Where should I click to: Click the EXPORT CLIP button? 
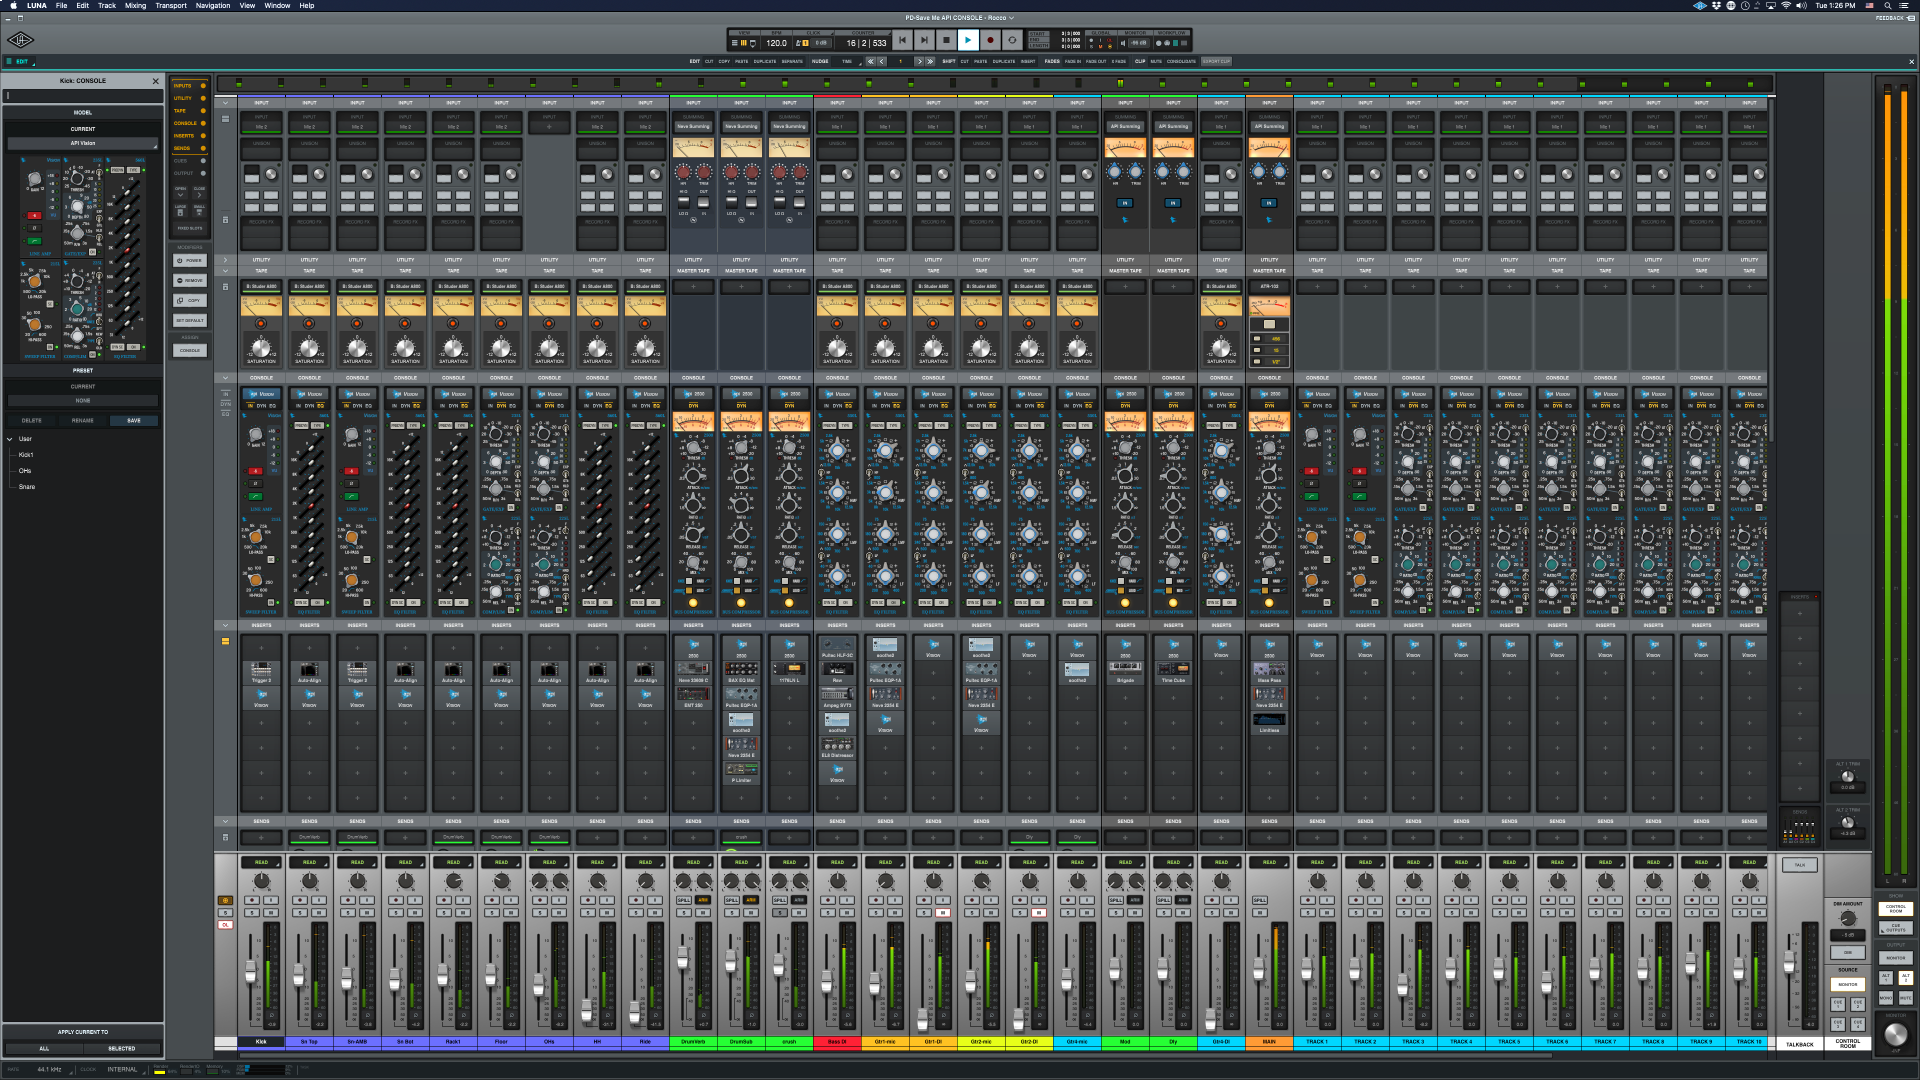click(1216, 61)
